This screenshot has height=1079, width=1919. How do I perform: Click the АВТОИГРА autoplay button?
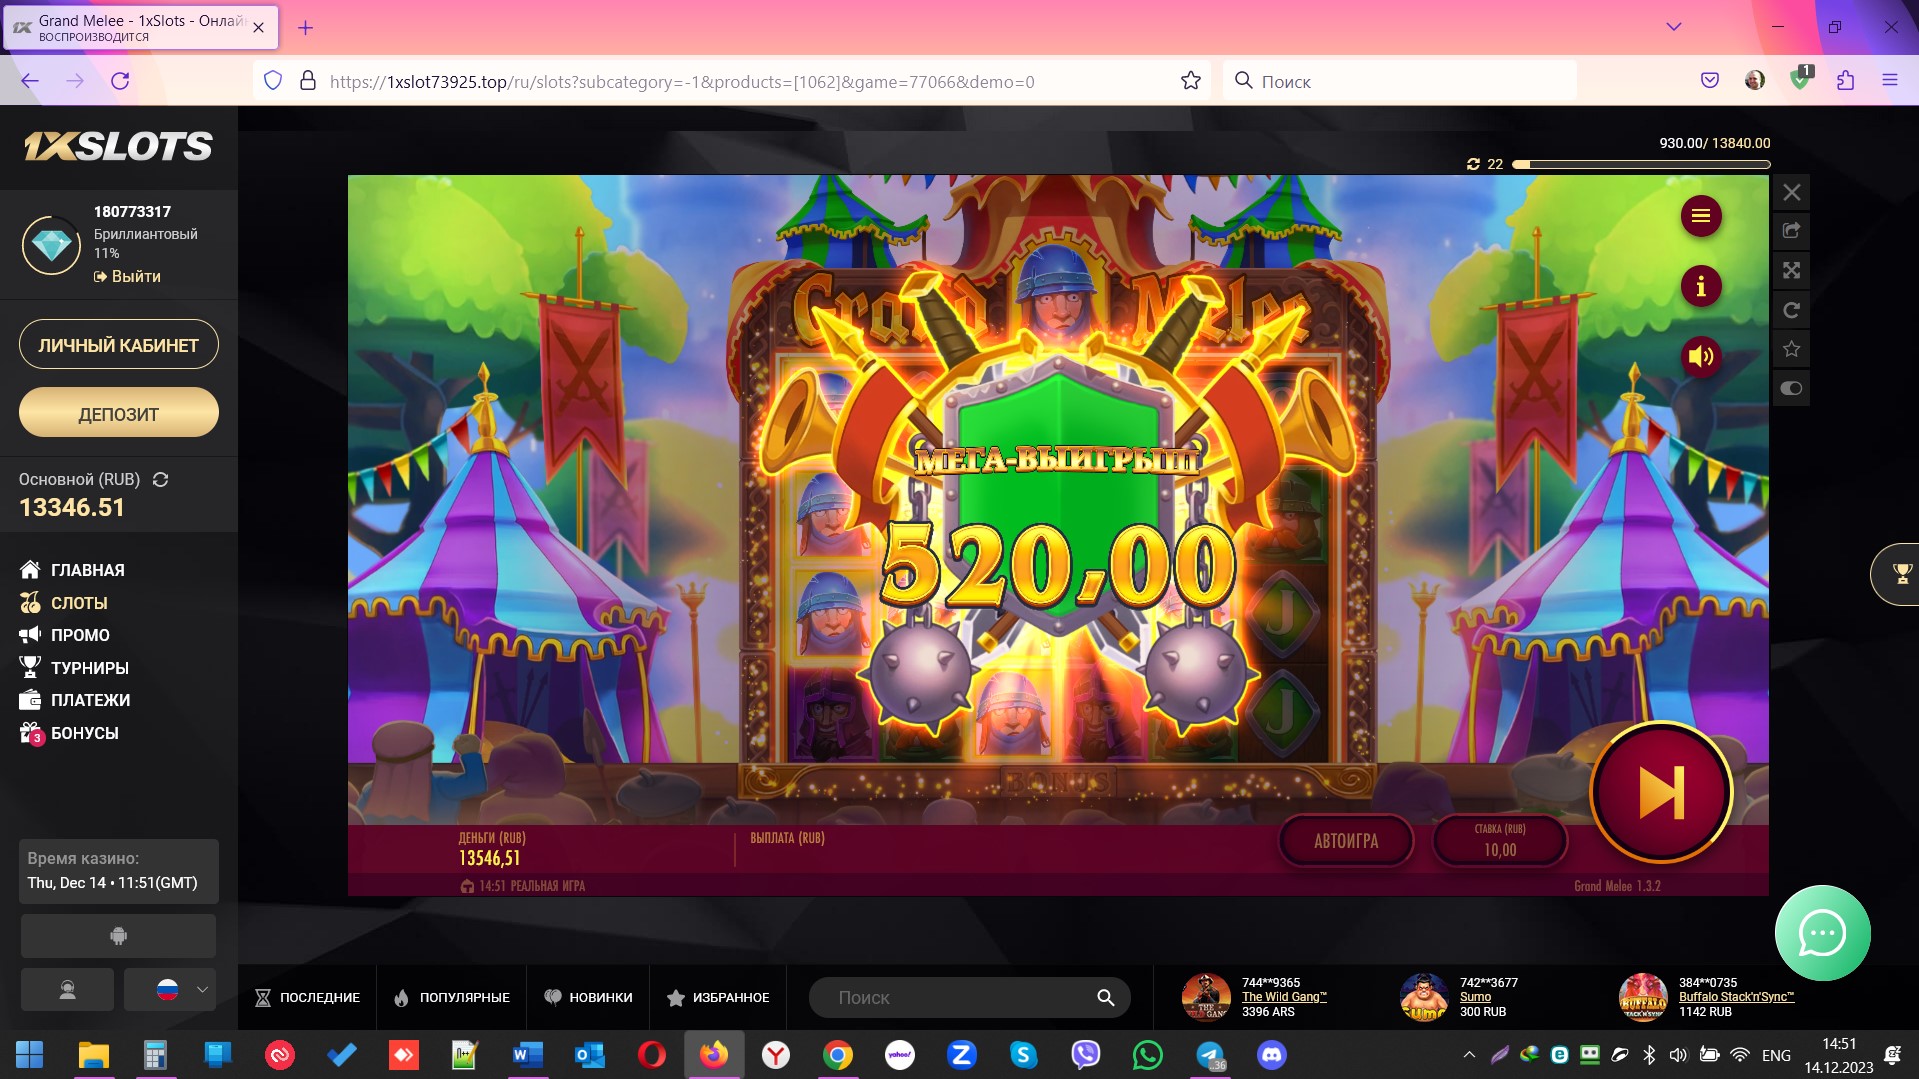click(x=1346, y=841)
